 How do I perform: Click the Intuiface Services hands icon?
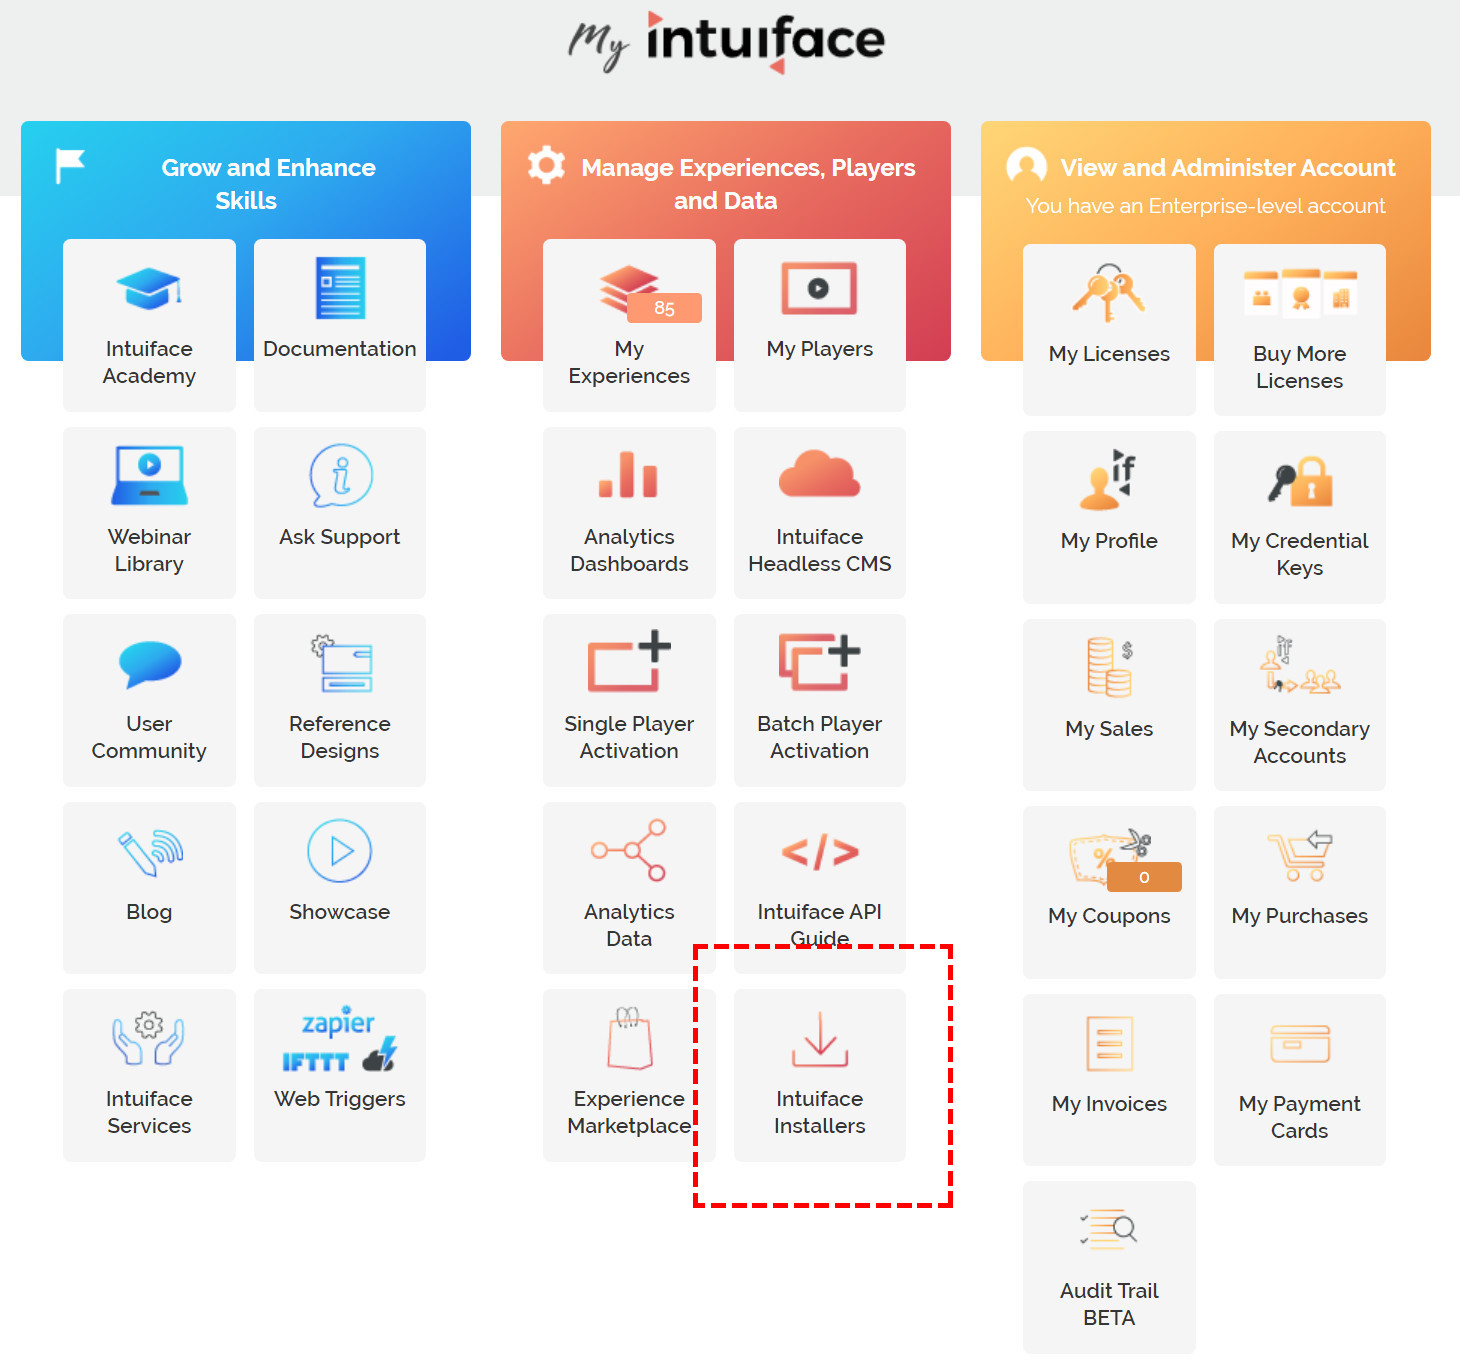(149, 1038)
